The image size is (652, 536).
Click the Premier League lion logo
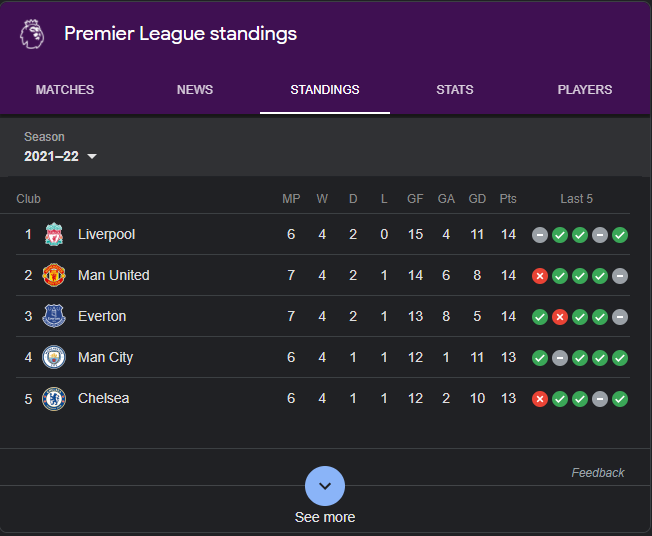click(32, 34)
